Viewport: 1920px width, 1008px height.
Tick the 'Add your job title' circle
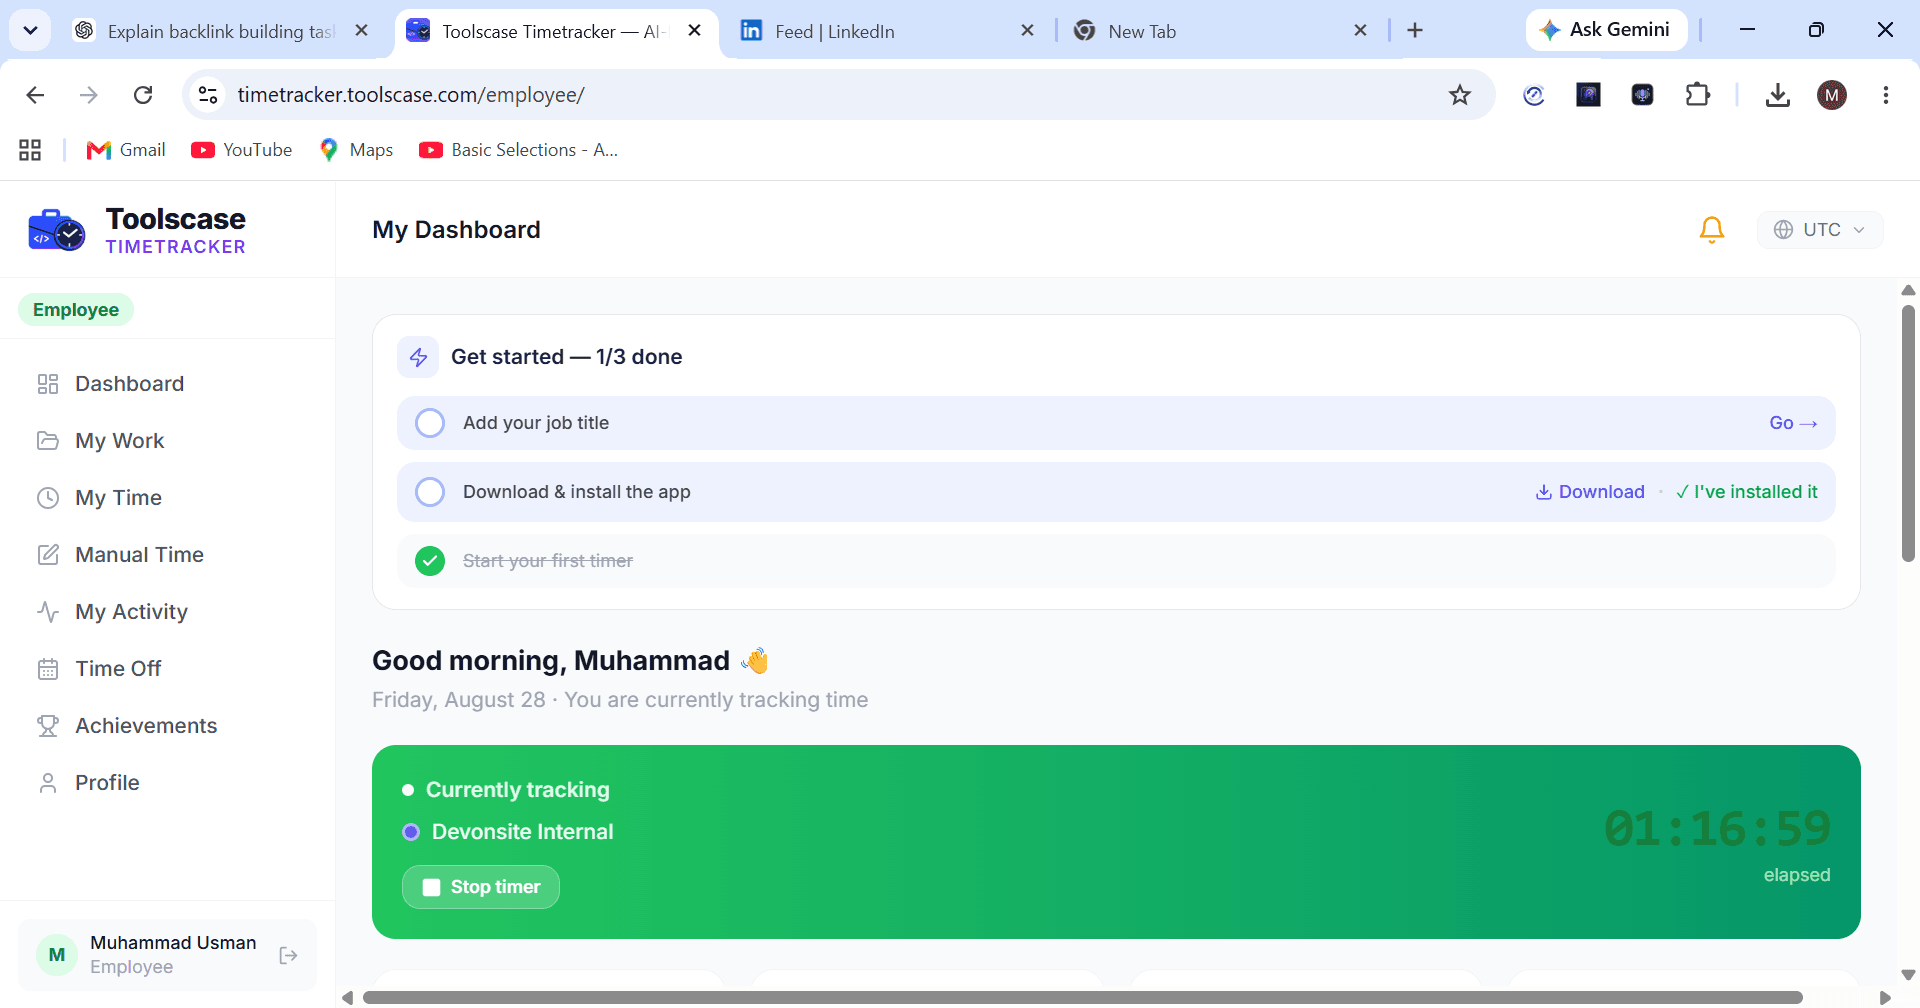coord(430,423)
